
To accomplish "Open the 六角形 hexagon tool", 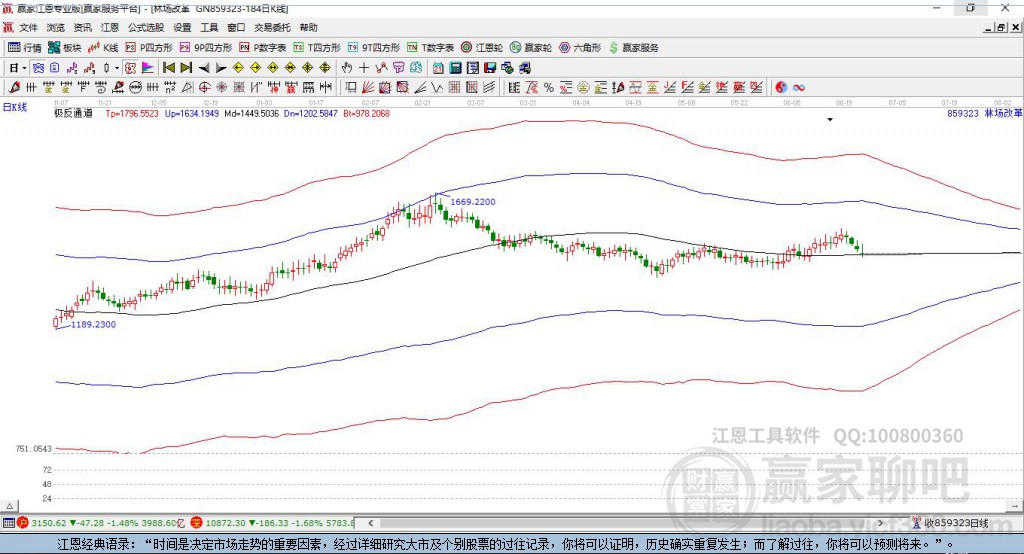I will click(x=580, y=48).
